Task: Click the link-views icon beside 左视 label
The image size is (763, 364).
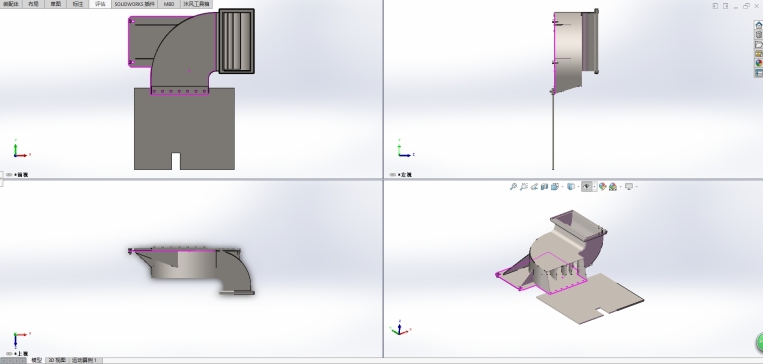Action: [x=393, y=174]
